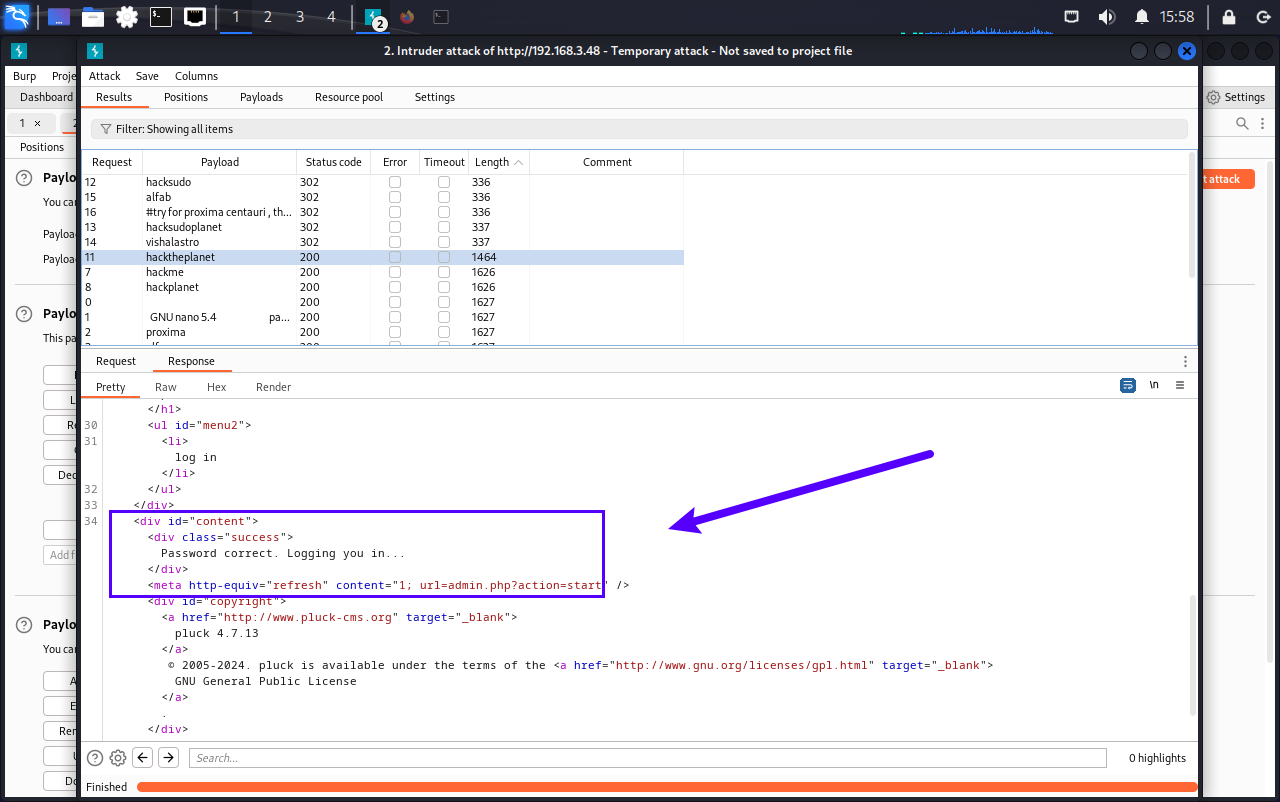Show notifications via the bell icon

click(1141, 17)
